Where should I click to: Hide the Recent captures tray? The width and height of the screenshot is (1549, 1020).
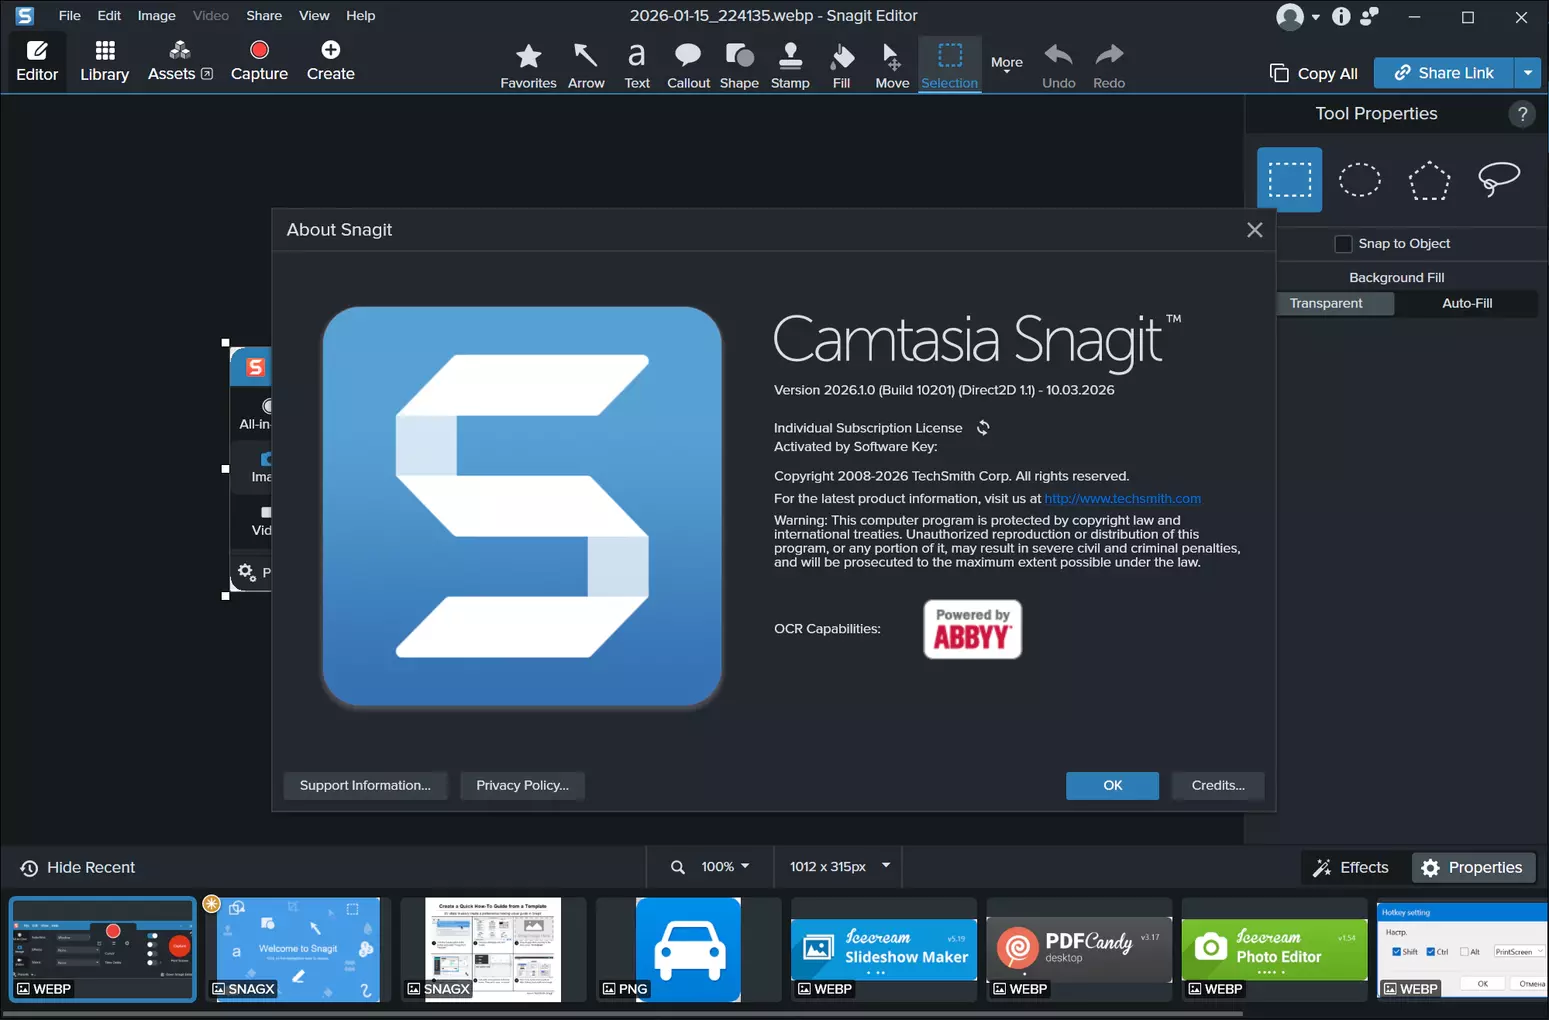77,868
